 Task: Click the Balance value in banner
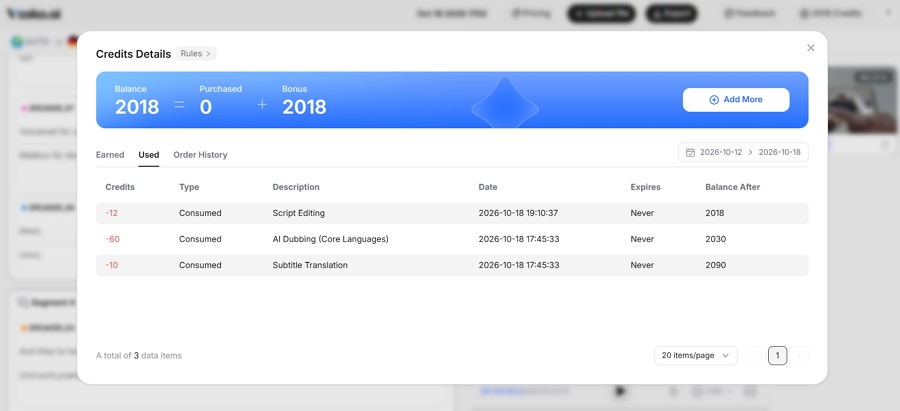click(137, 107)
